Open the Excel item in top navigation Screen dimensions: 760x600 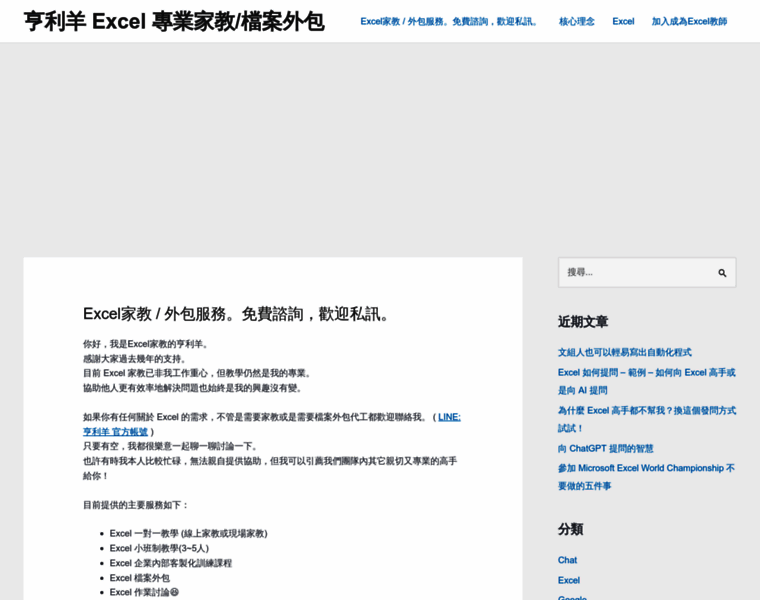click(623, 21)
